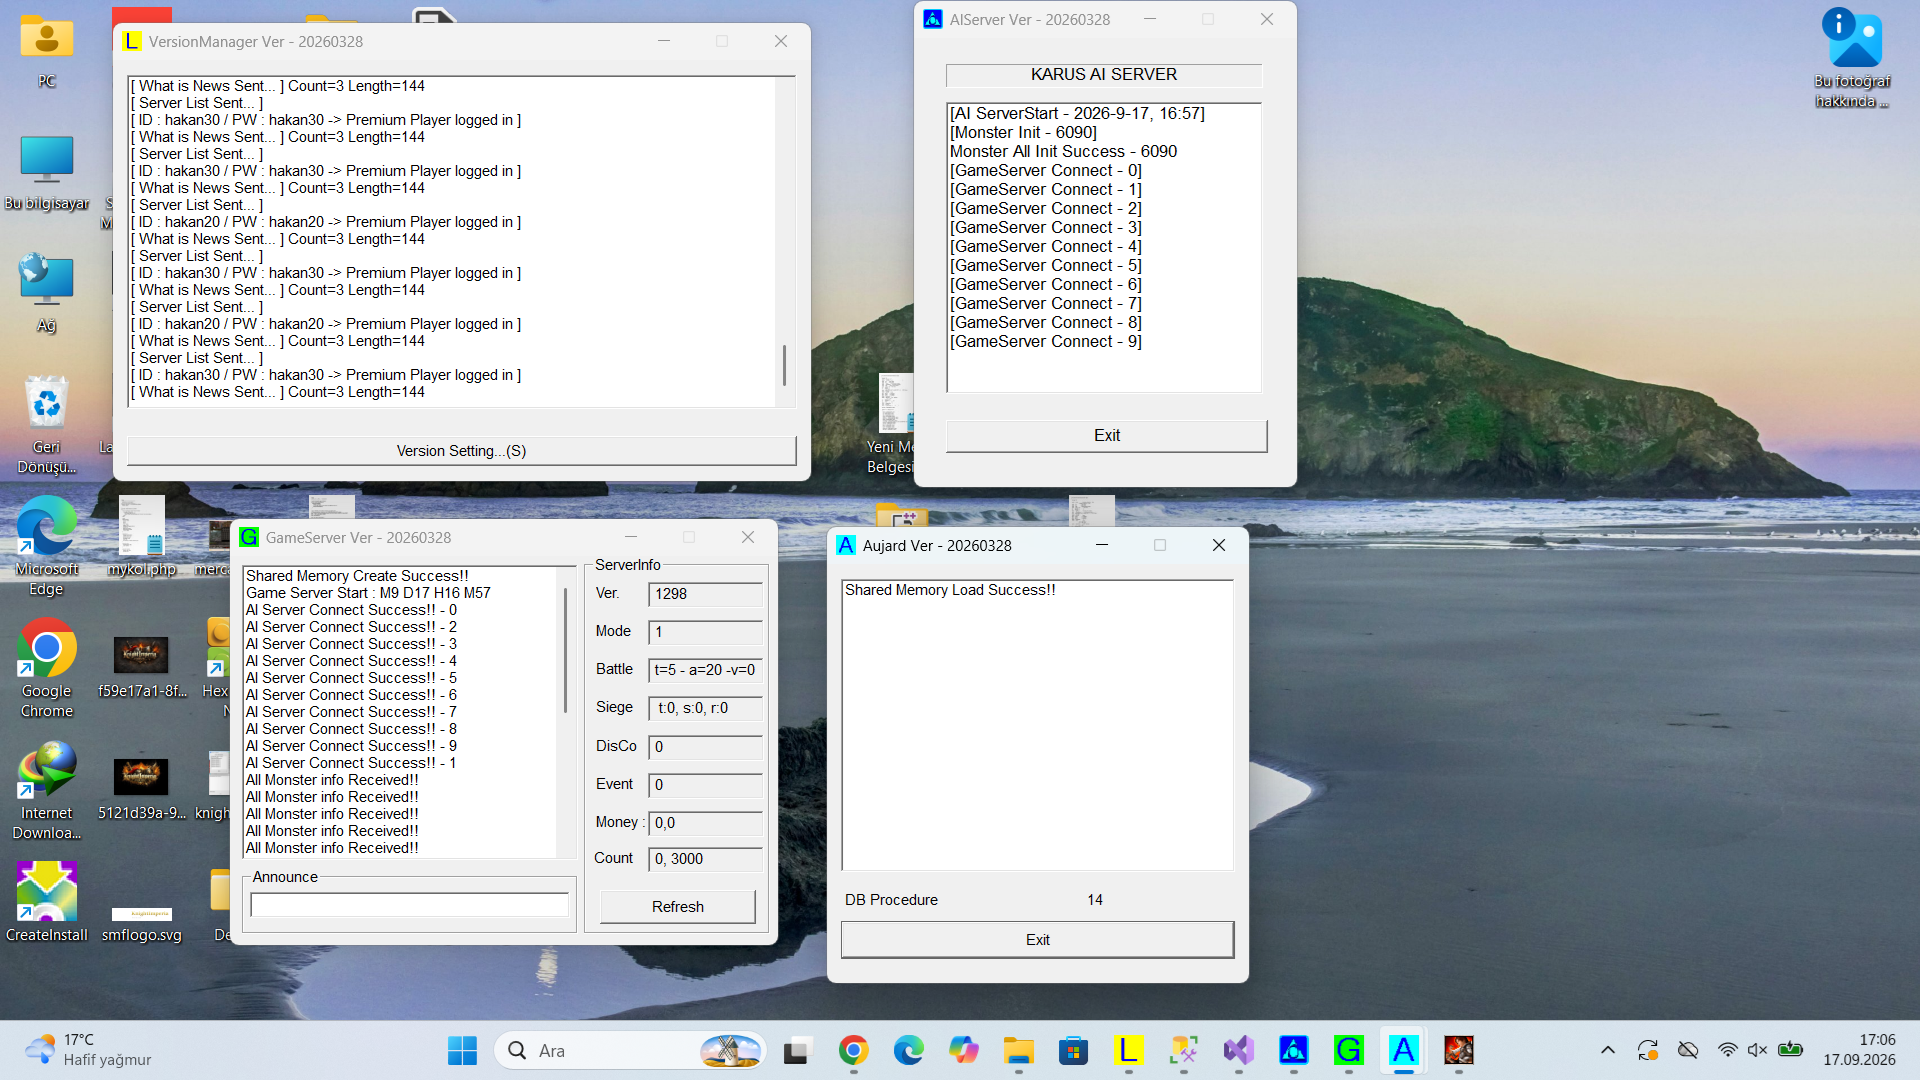Click Bu fotoğraf hakkında desktop icon
1920x1080 pixels.
[x=1852, y=58]
